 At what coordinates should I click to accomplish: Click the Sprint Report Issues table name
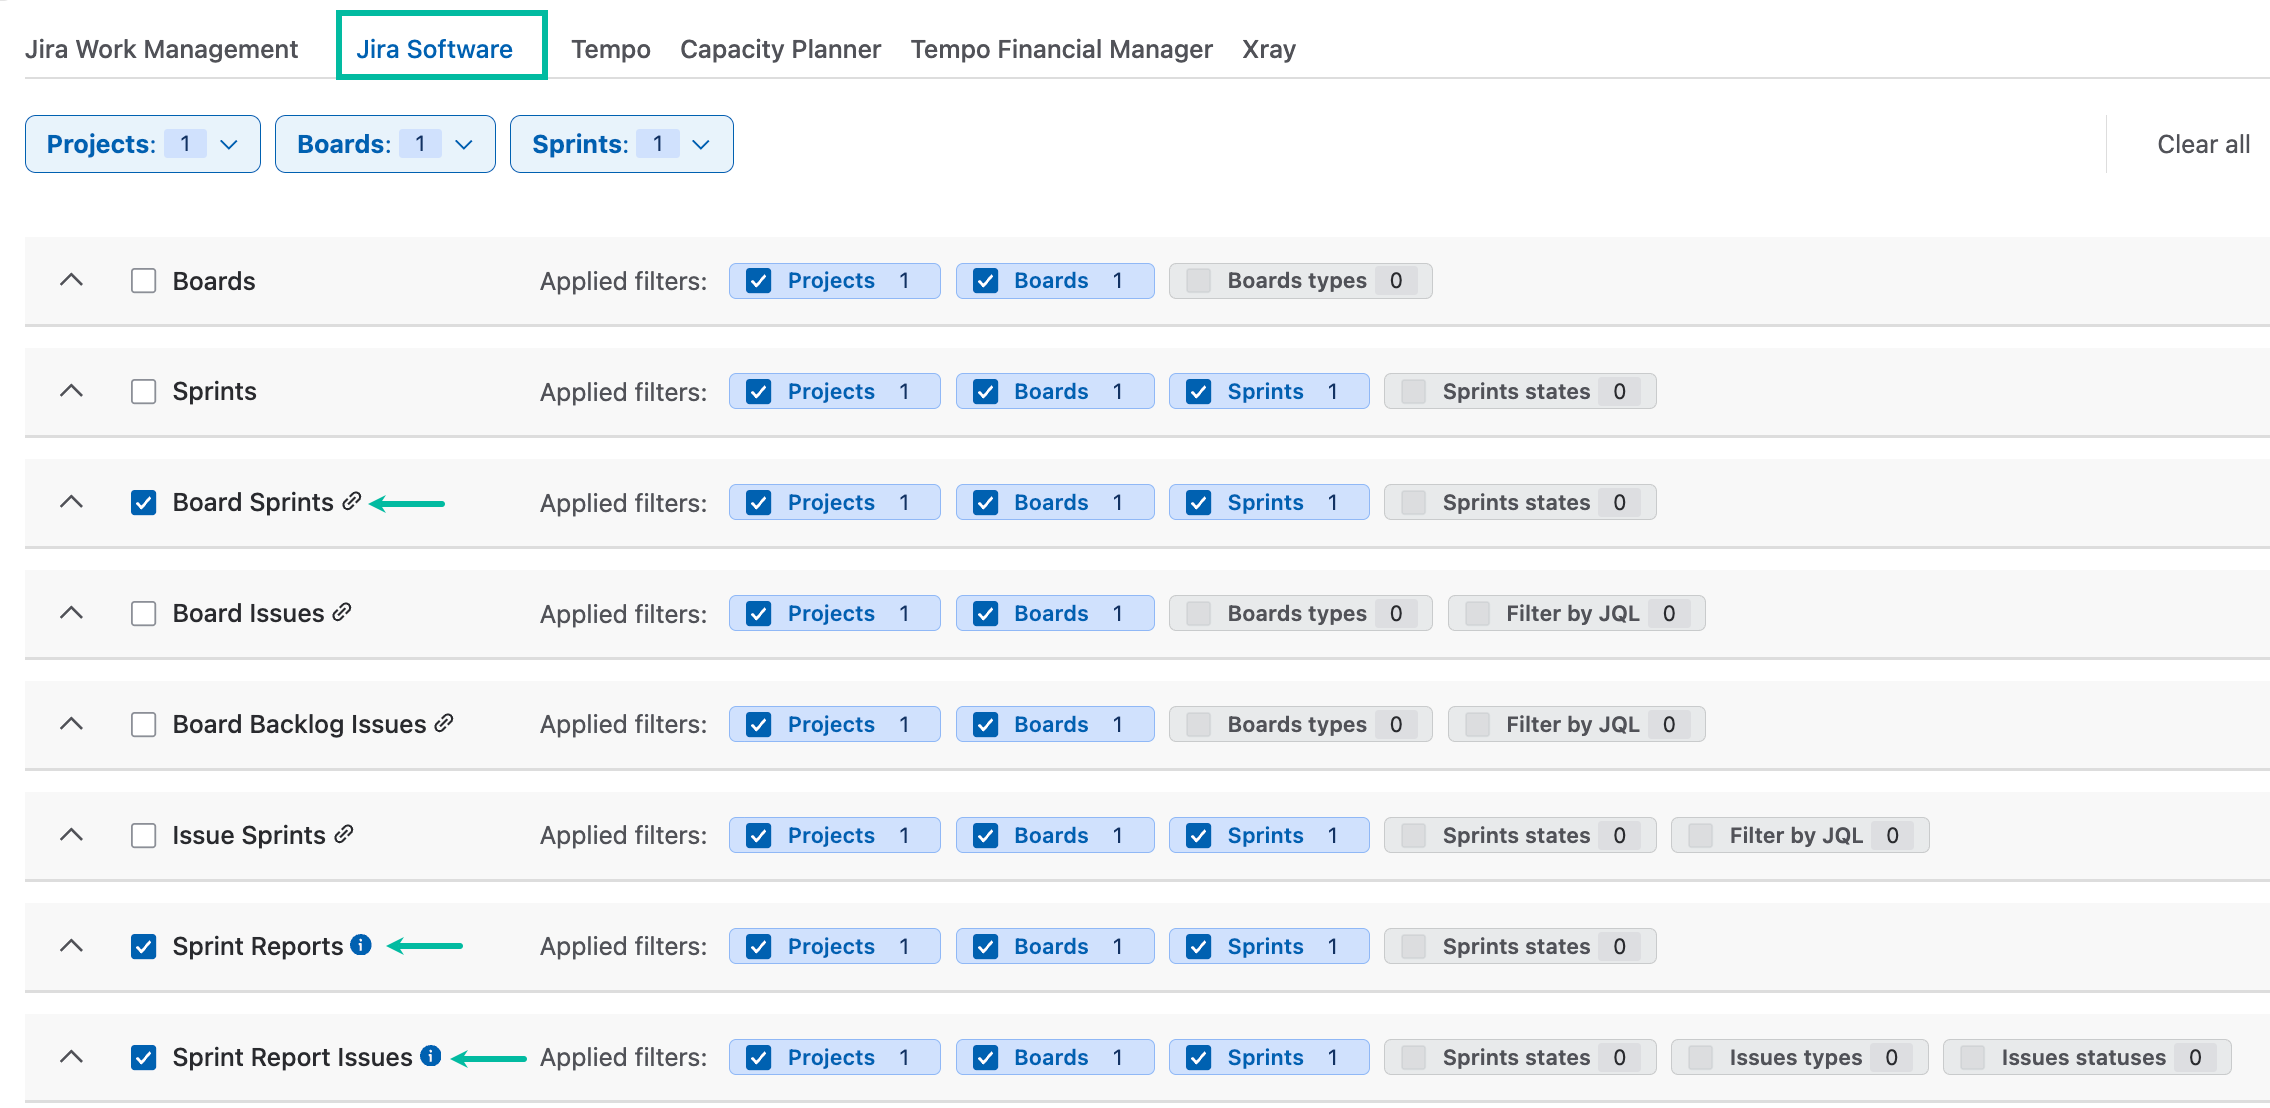point(292,1057)
